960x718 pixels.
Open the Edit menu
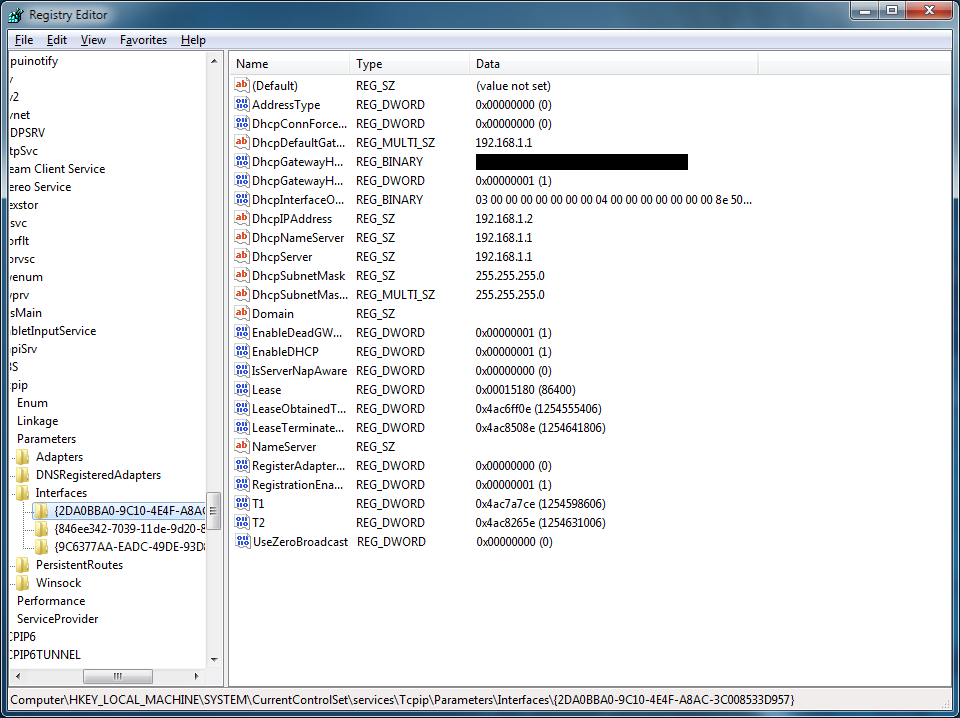56,40
